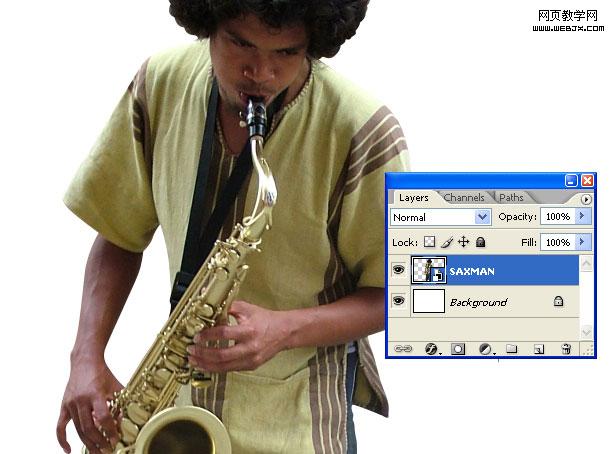
Task: Hide the SAXMAN layer with its eye icon
Action: click(x=398, y=270)
